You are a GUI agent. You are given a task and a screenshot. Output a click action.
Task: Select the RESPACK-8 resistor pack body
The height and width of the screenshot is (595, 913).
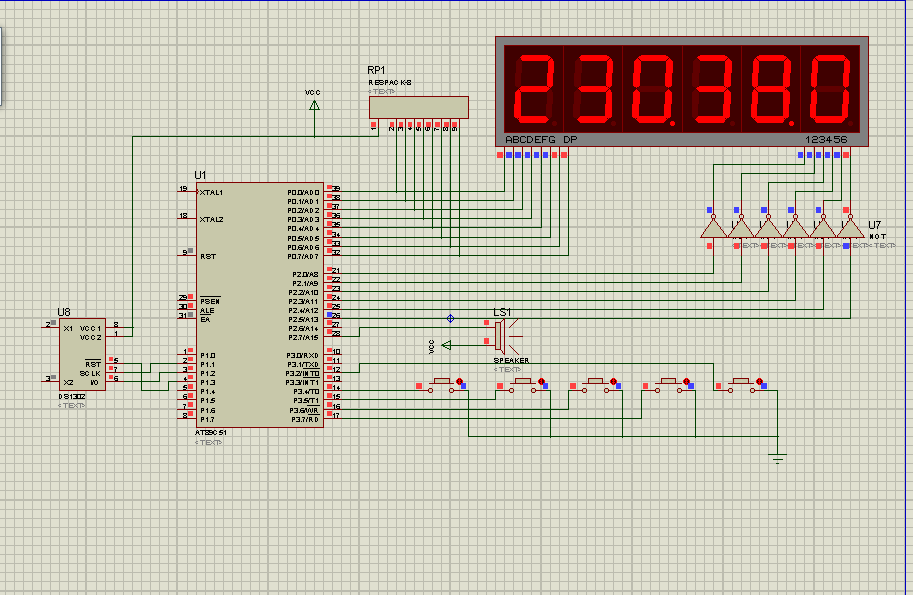coord(419,108)
